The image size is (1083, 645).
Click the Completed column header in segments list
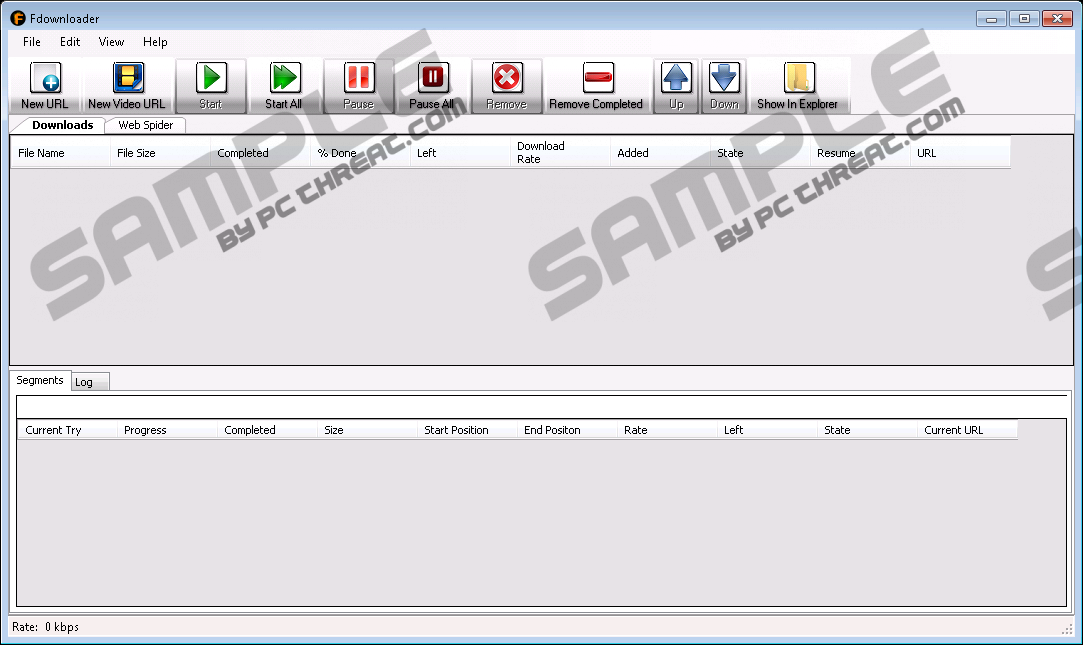(267, 430)
